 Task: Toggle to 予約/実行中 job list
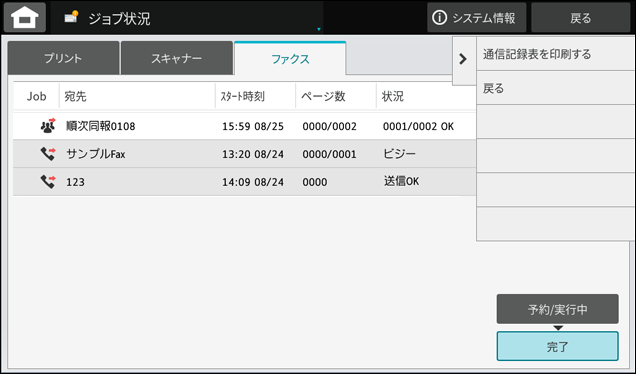(557, 309)
